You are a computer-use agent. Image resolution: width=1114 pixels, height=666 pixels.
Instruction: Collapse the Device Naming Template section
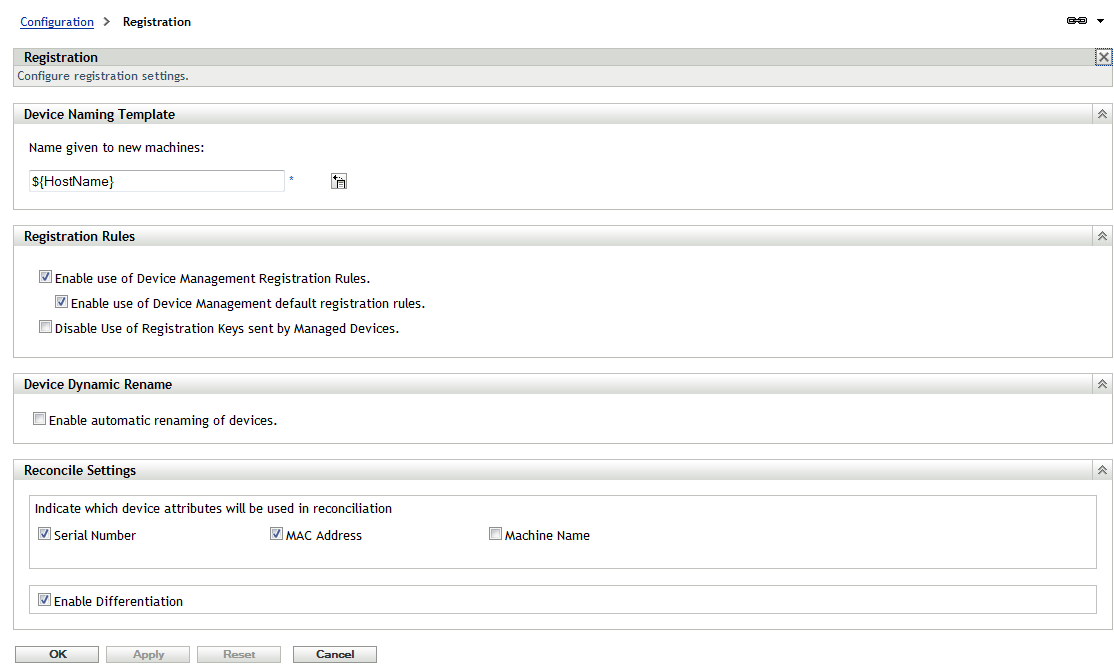pos(1102,114)
